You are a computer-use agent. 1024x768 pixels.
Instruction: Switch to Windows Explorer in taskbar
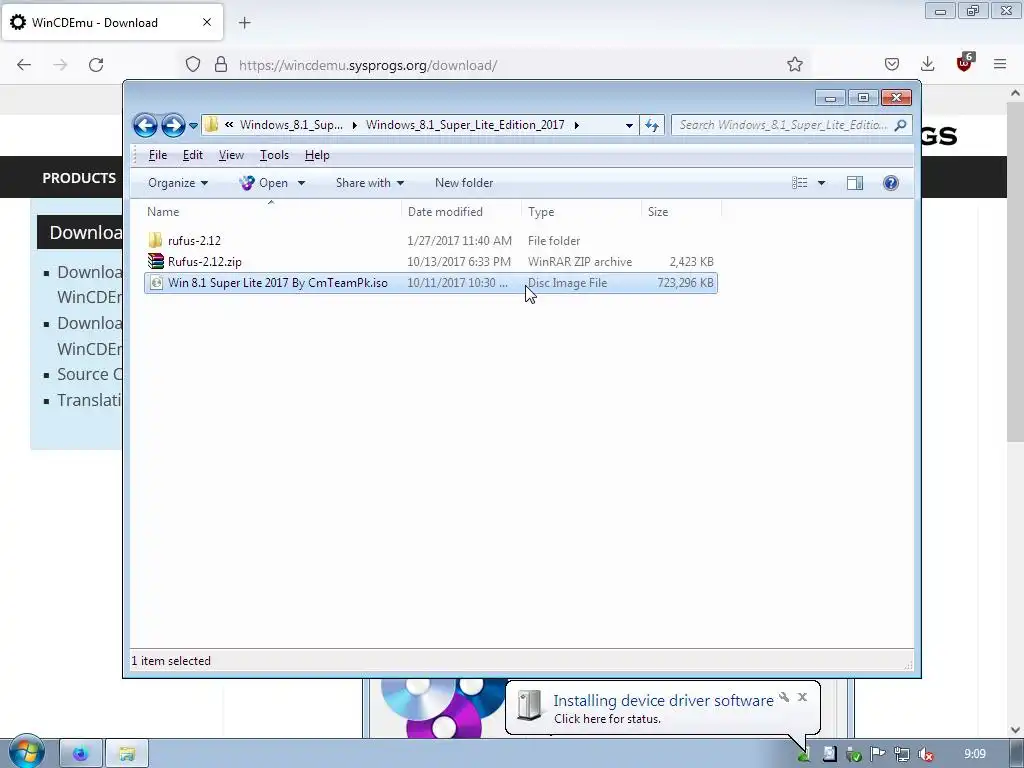[127, 754]
